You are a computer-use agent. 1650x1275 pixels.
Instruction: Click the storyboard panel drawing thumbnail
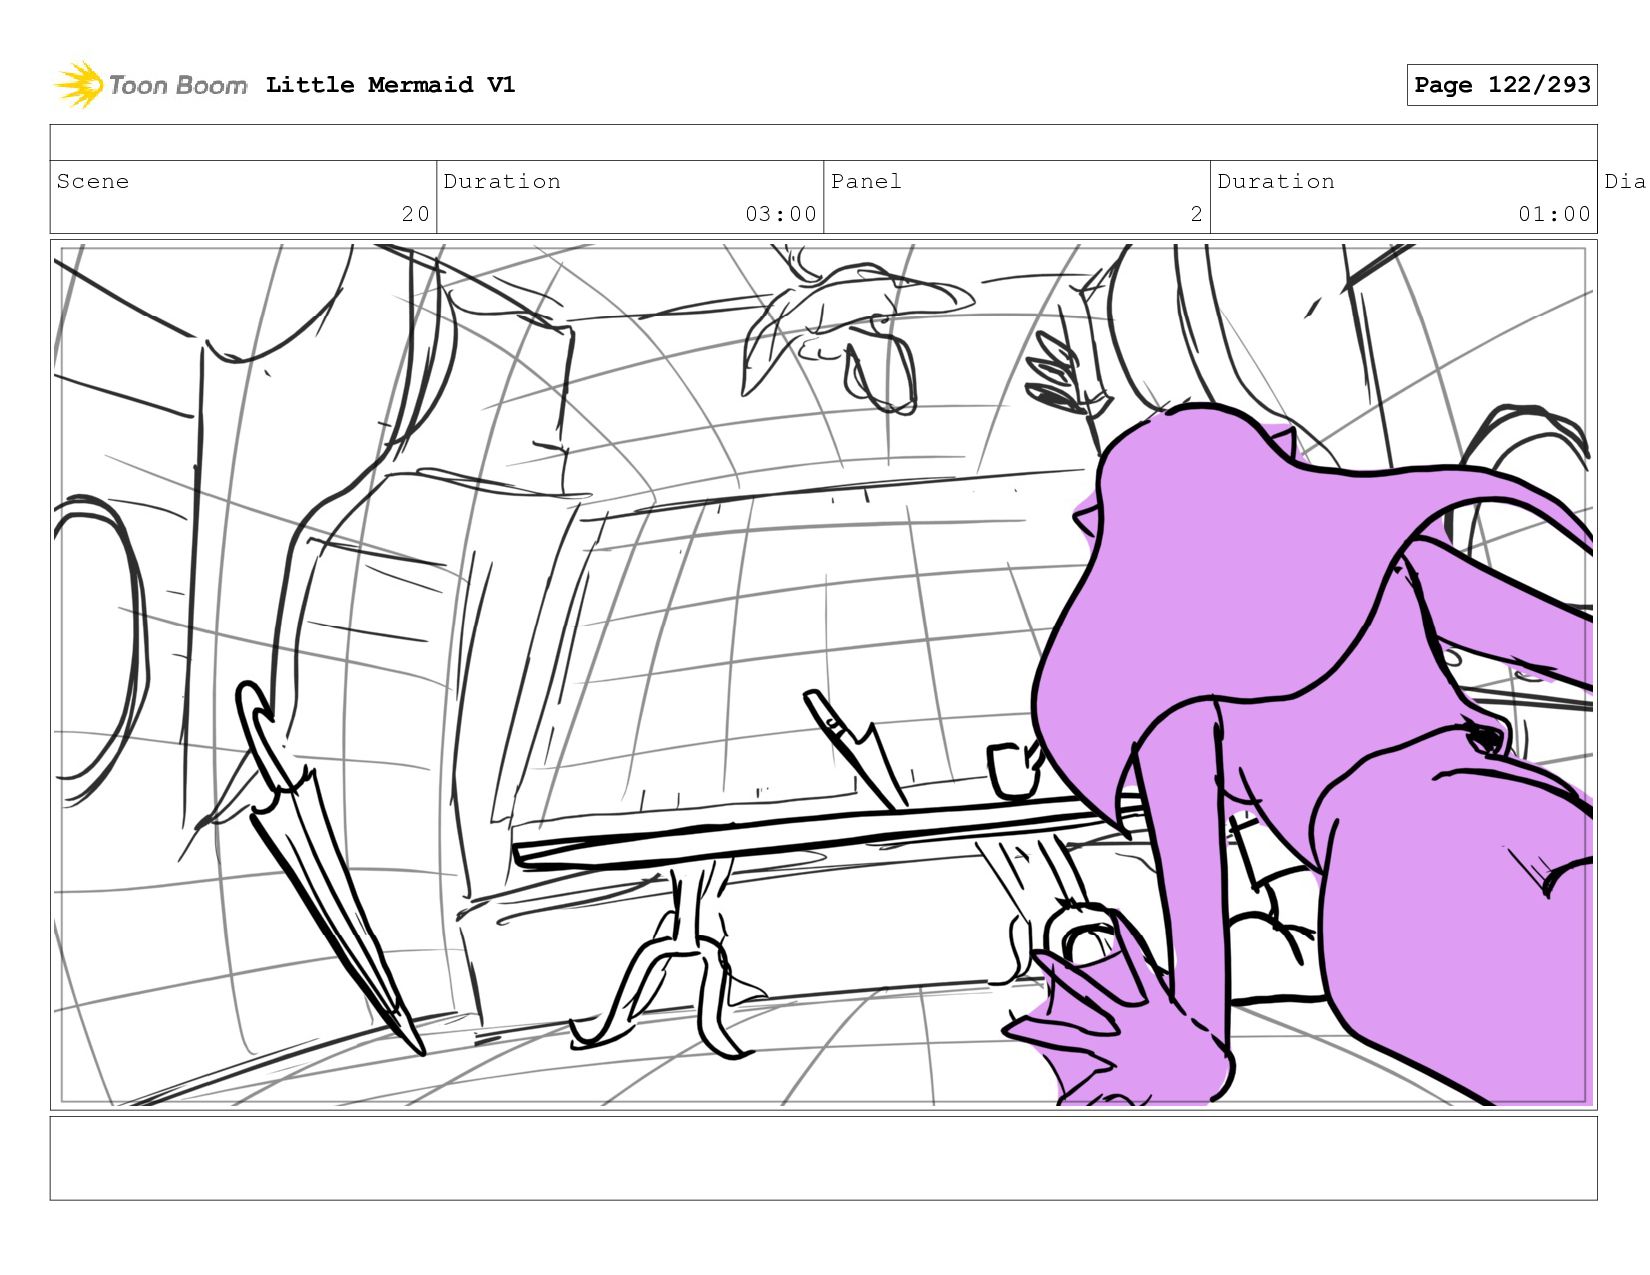point(823,675)
